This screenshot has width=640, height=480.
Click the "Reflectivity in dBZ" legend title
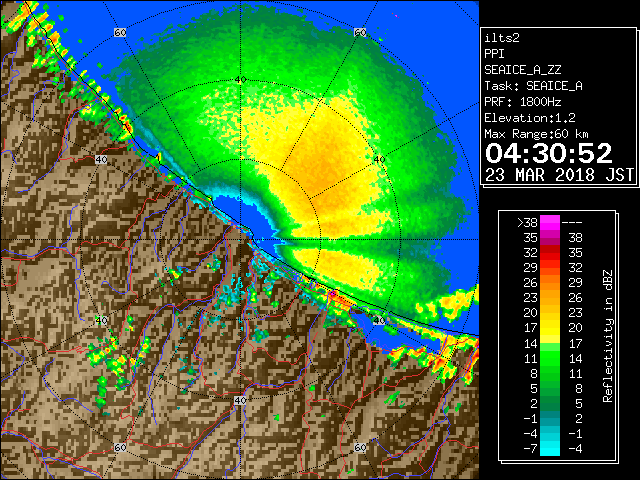[608, 336]
